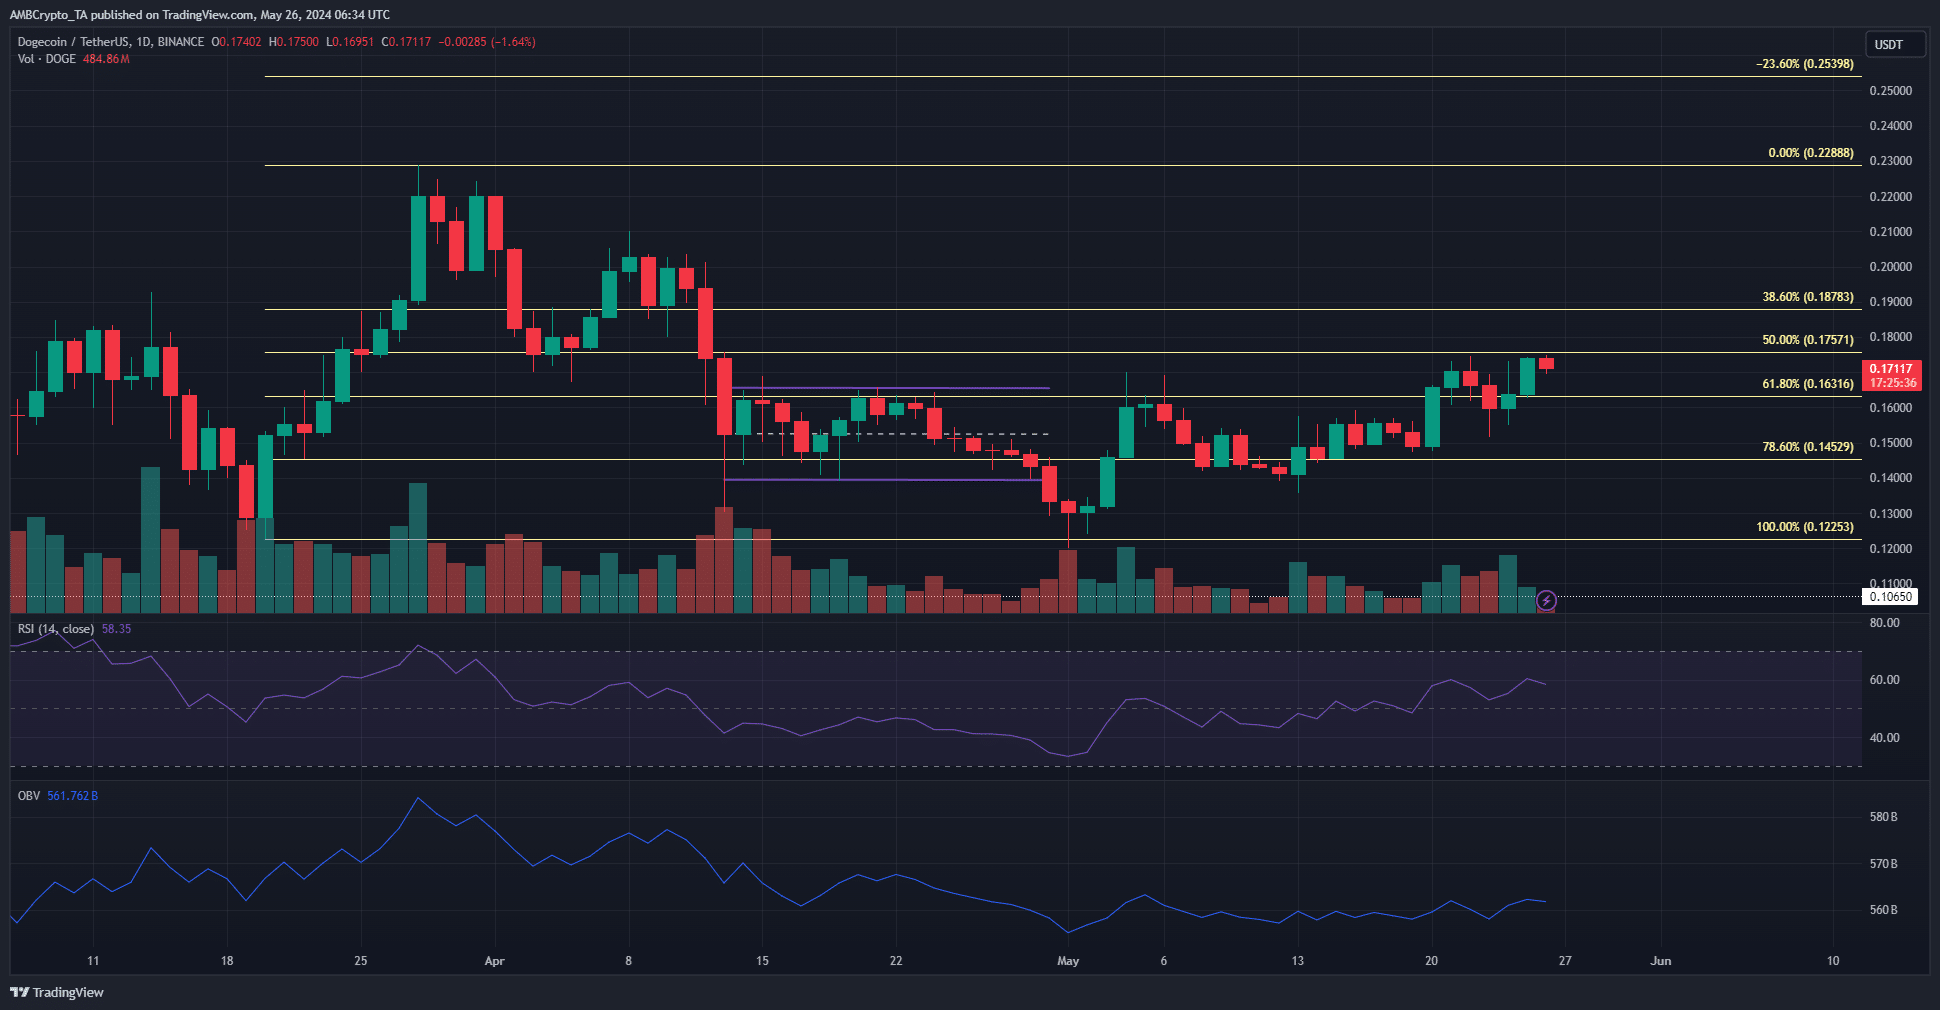Select the 100.00% (0.12253) Fibonacci label
The height and width of the screenshot is (1010, 1940).
tap(1805, 527)
